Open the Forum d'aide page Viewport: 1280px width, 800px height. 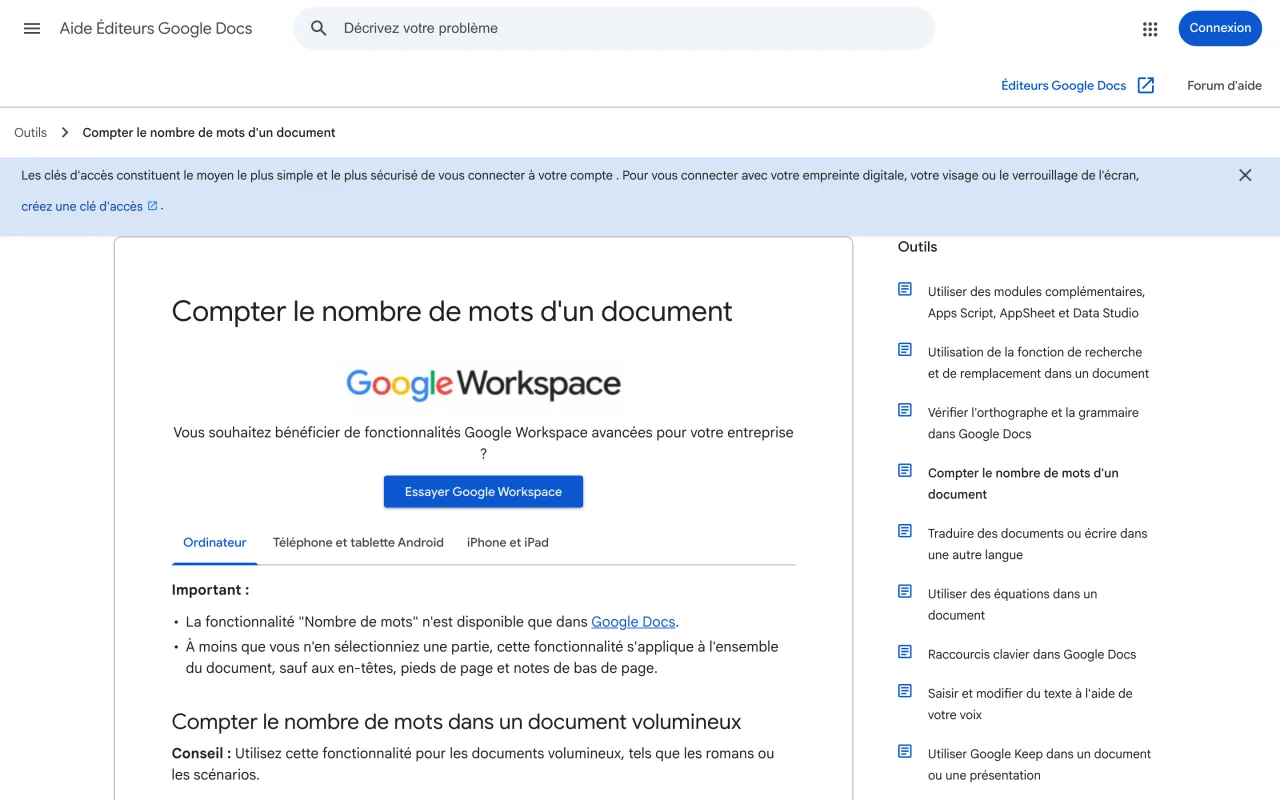pyautogui.click(x=1224, y=86)
